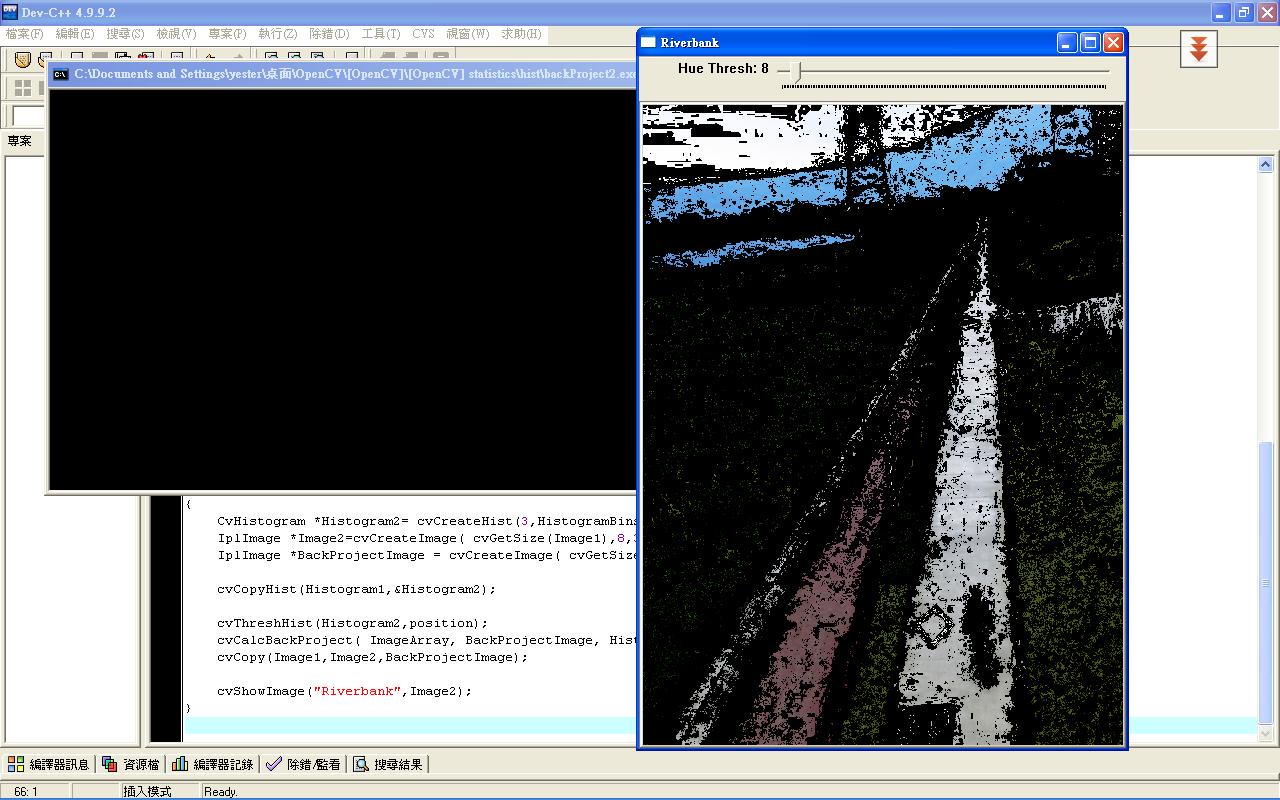This screenshot has height=800, width=1280.
Task: Close the Riverbank window
Action: tap(1113, 42)
